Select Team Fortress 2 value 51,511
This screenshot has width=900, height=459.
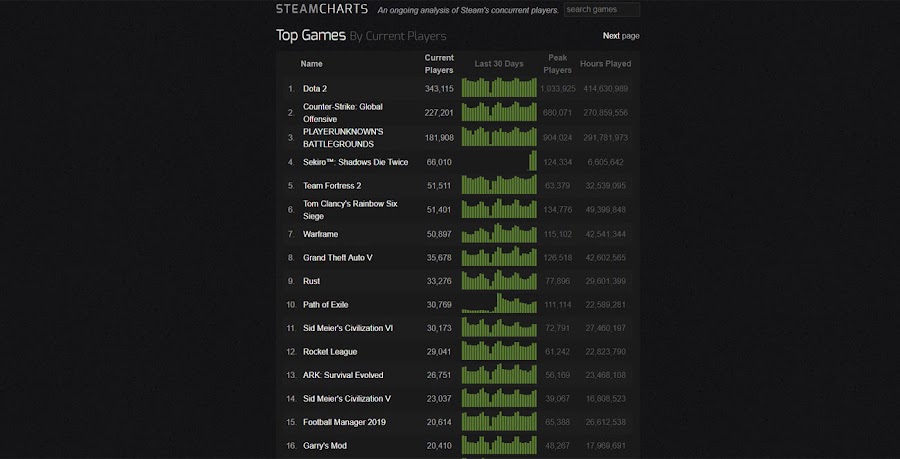pos(439,186)
